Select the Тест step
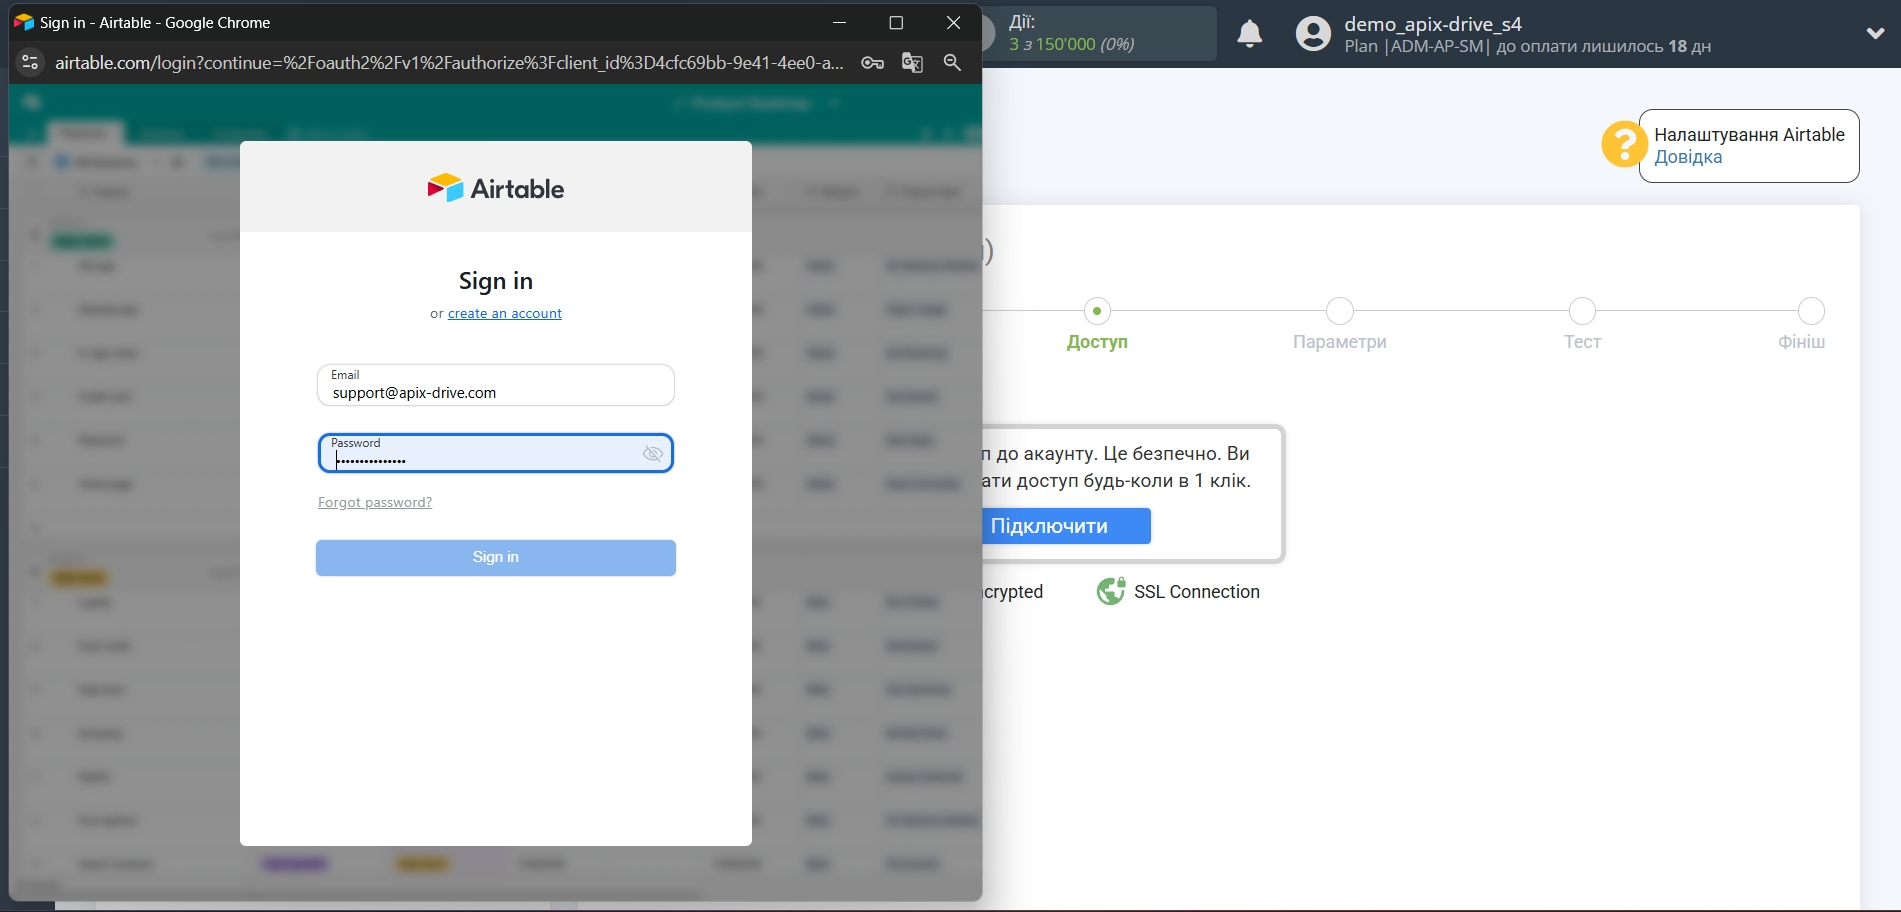Screen dimensions: 1901x912 point(1582,325)
